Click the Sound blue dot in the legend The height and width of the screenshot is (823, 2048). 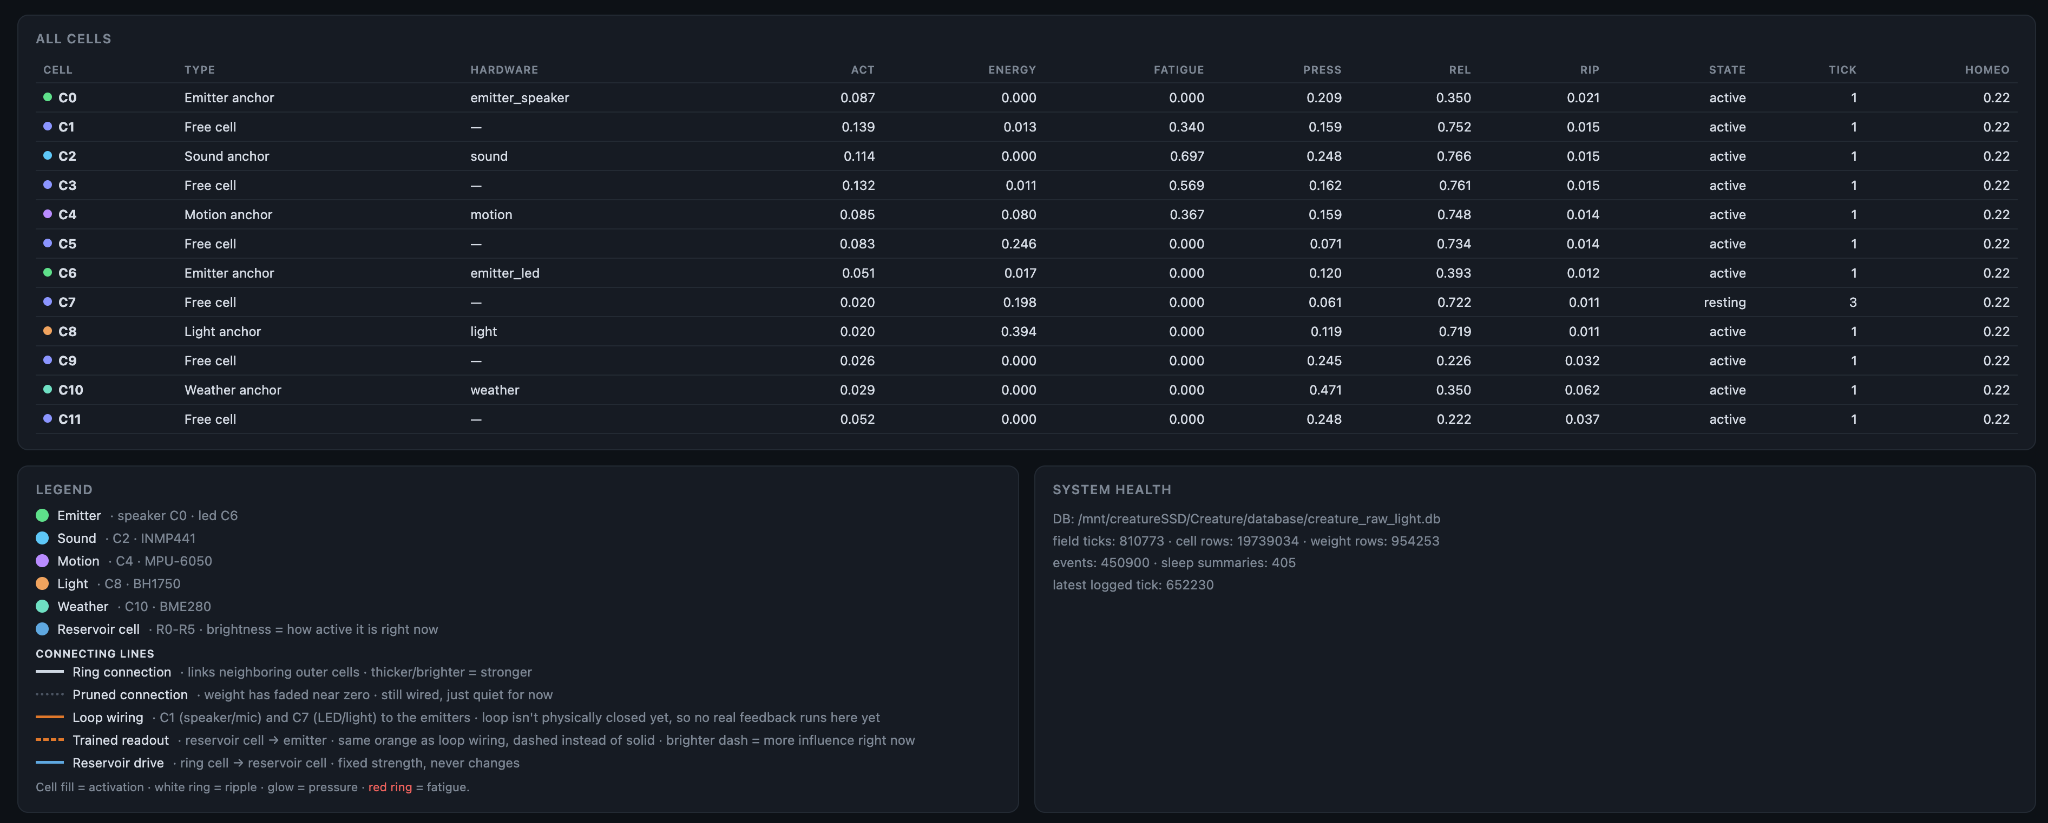[x=42, y=538]
